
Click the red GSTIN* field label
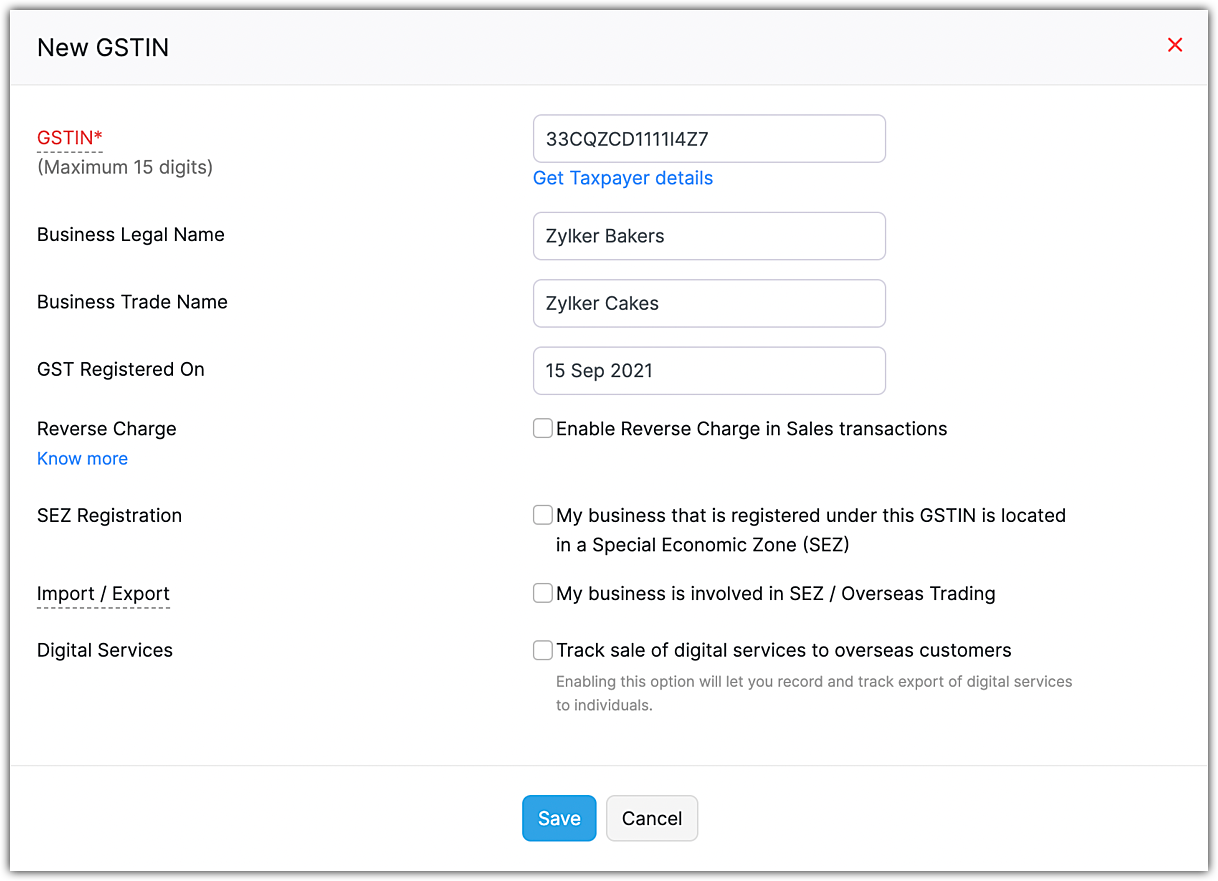pyautogui.click(x=70, y=138)
